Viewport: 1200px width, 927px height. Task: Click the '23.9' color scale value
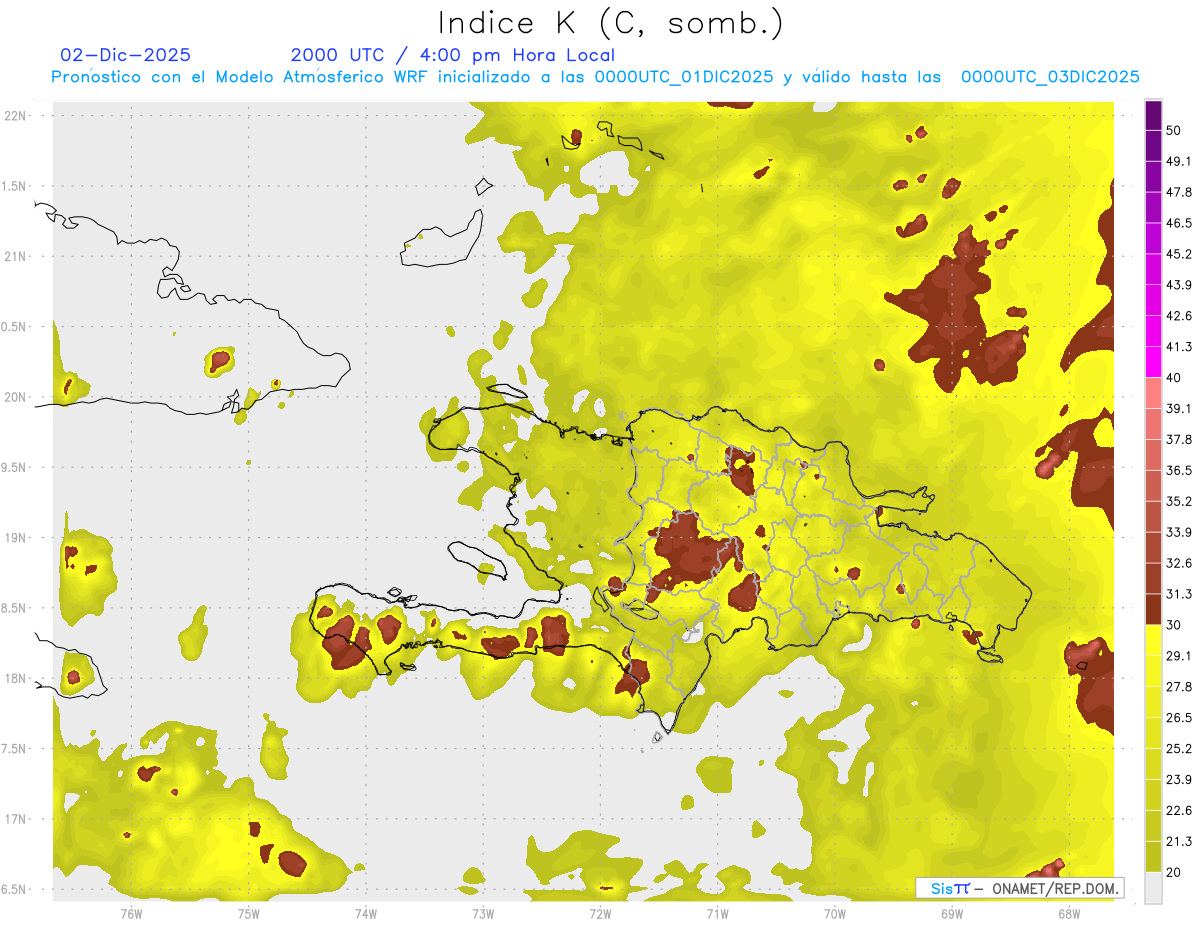pyautogui.click(x=1179, y=779)
